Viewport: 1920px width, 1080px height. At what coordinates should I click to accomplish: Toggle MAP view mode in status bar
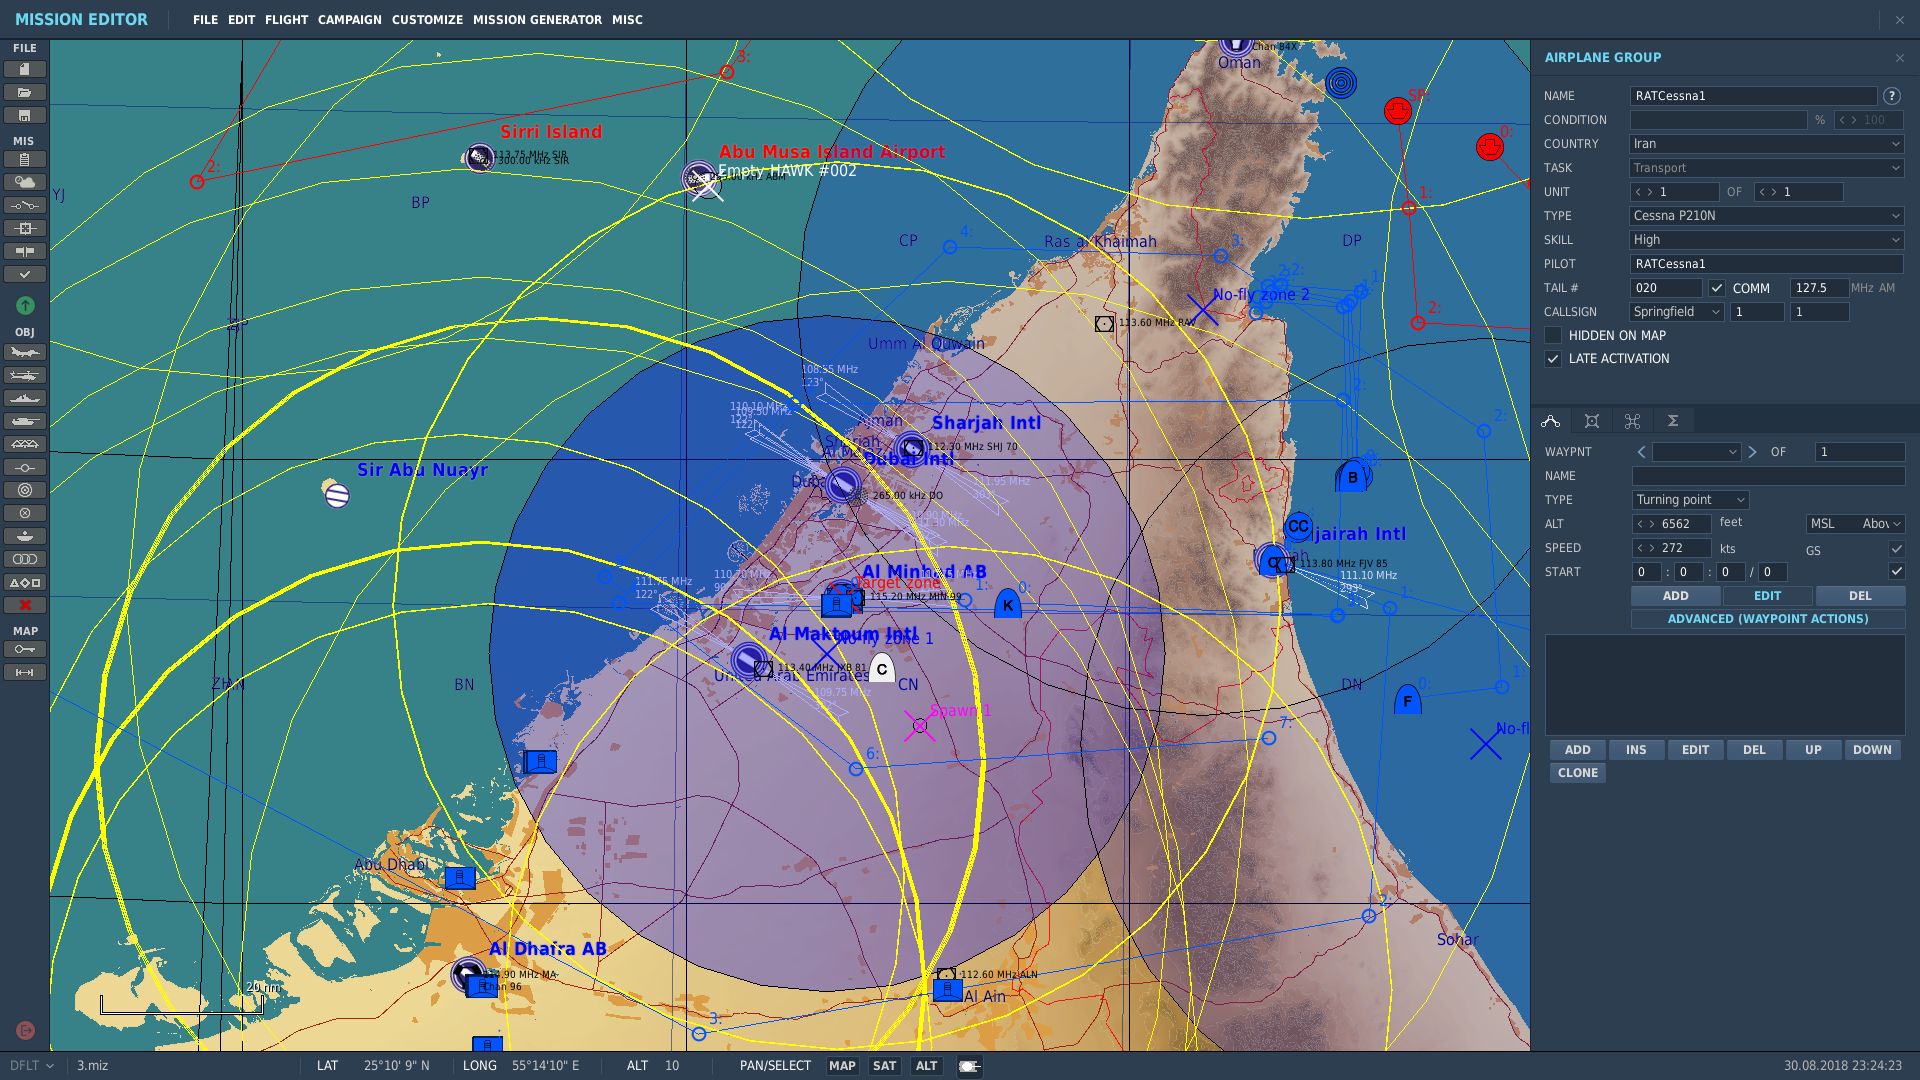(x=842, y=1066)
